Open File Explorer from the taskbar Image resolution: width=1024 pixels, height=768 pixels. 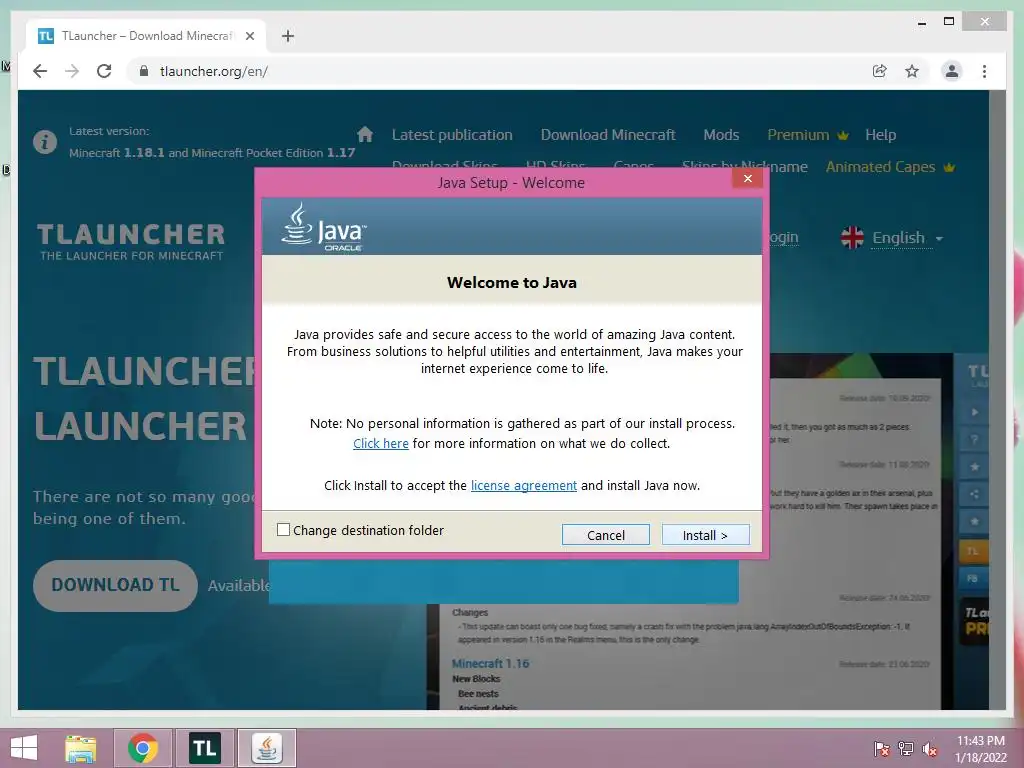click(80, 748)
